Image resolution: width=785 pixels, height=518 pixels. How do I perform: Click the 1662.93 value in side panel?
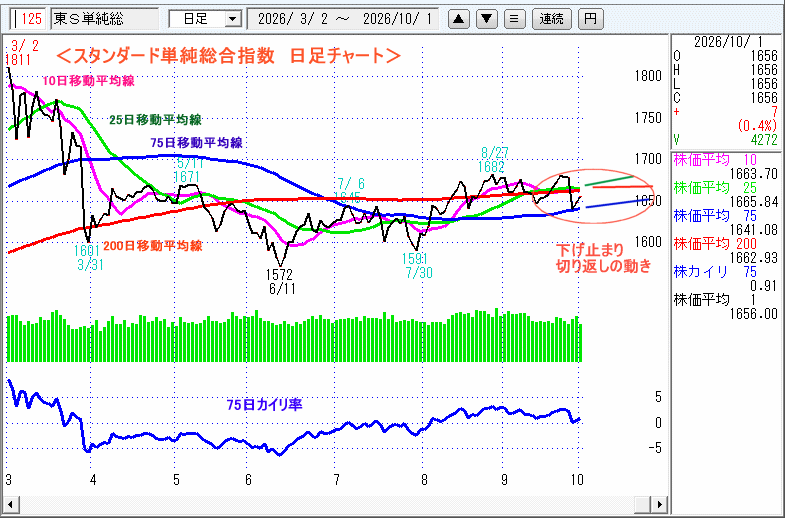753,258
